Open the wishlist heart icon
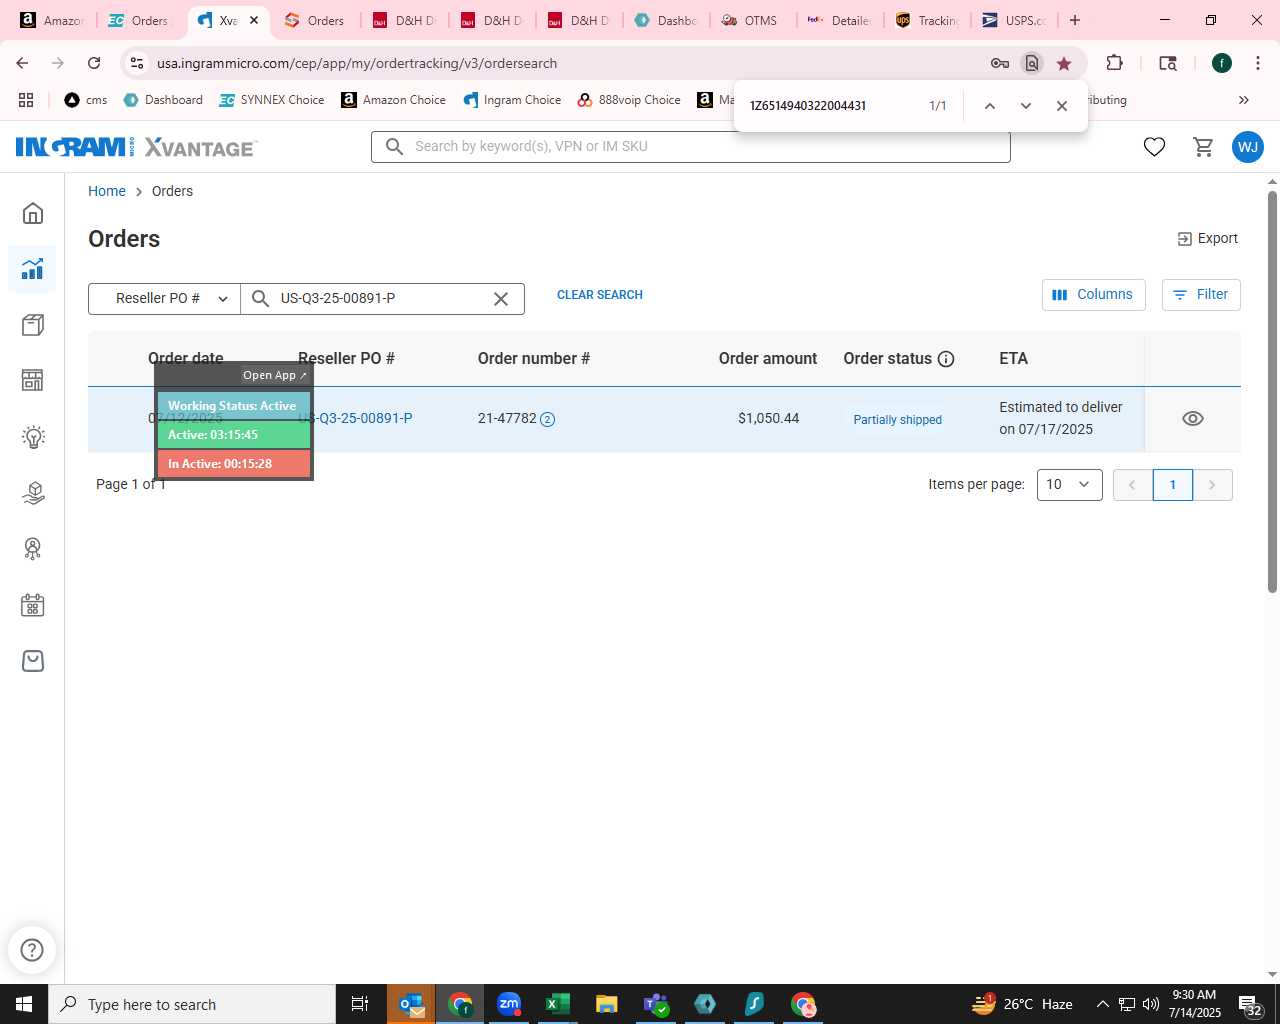Image resolution: width=1280 pixels, height=1024 pixels. point(1154,147)
